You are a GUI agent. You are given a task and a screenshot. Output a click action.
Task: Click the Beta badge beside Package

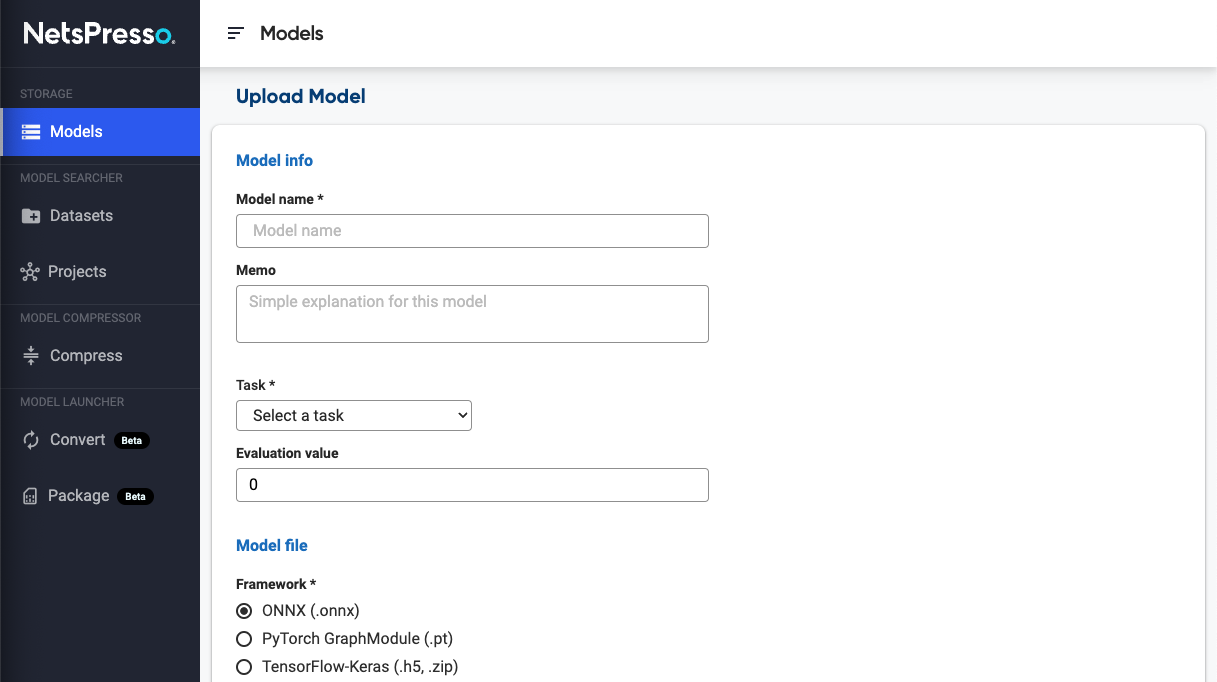pyautogui.click(x=136, y=496)
